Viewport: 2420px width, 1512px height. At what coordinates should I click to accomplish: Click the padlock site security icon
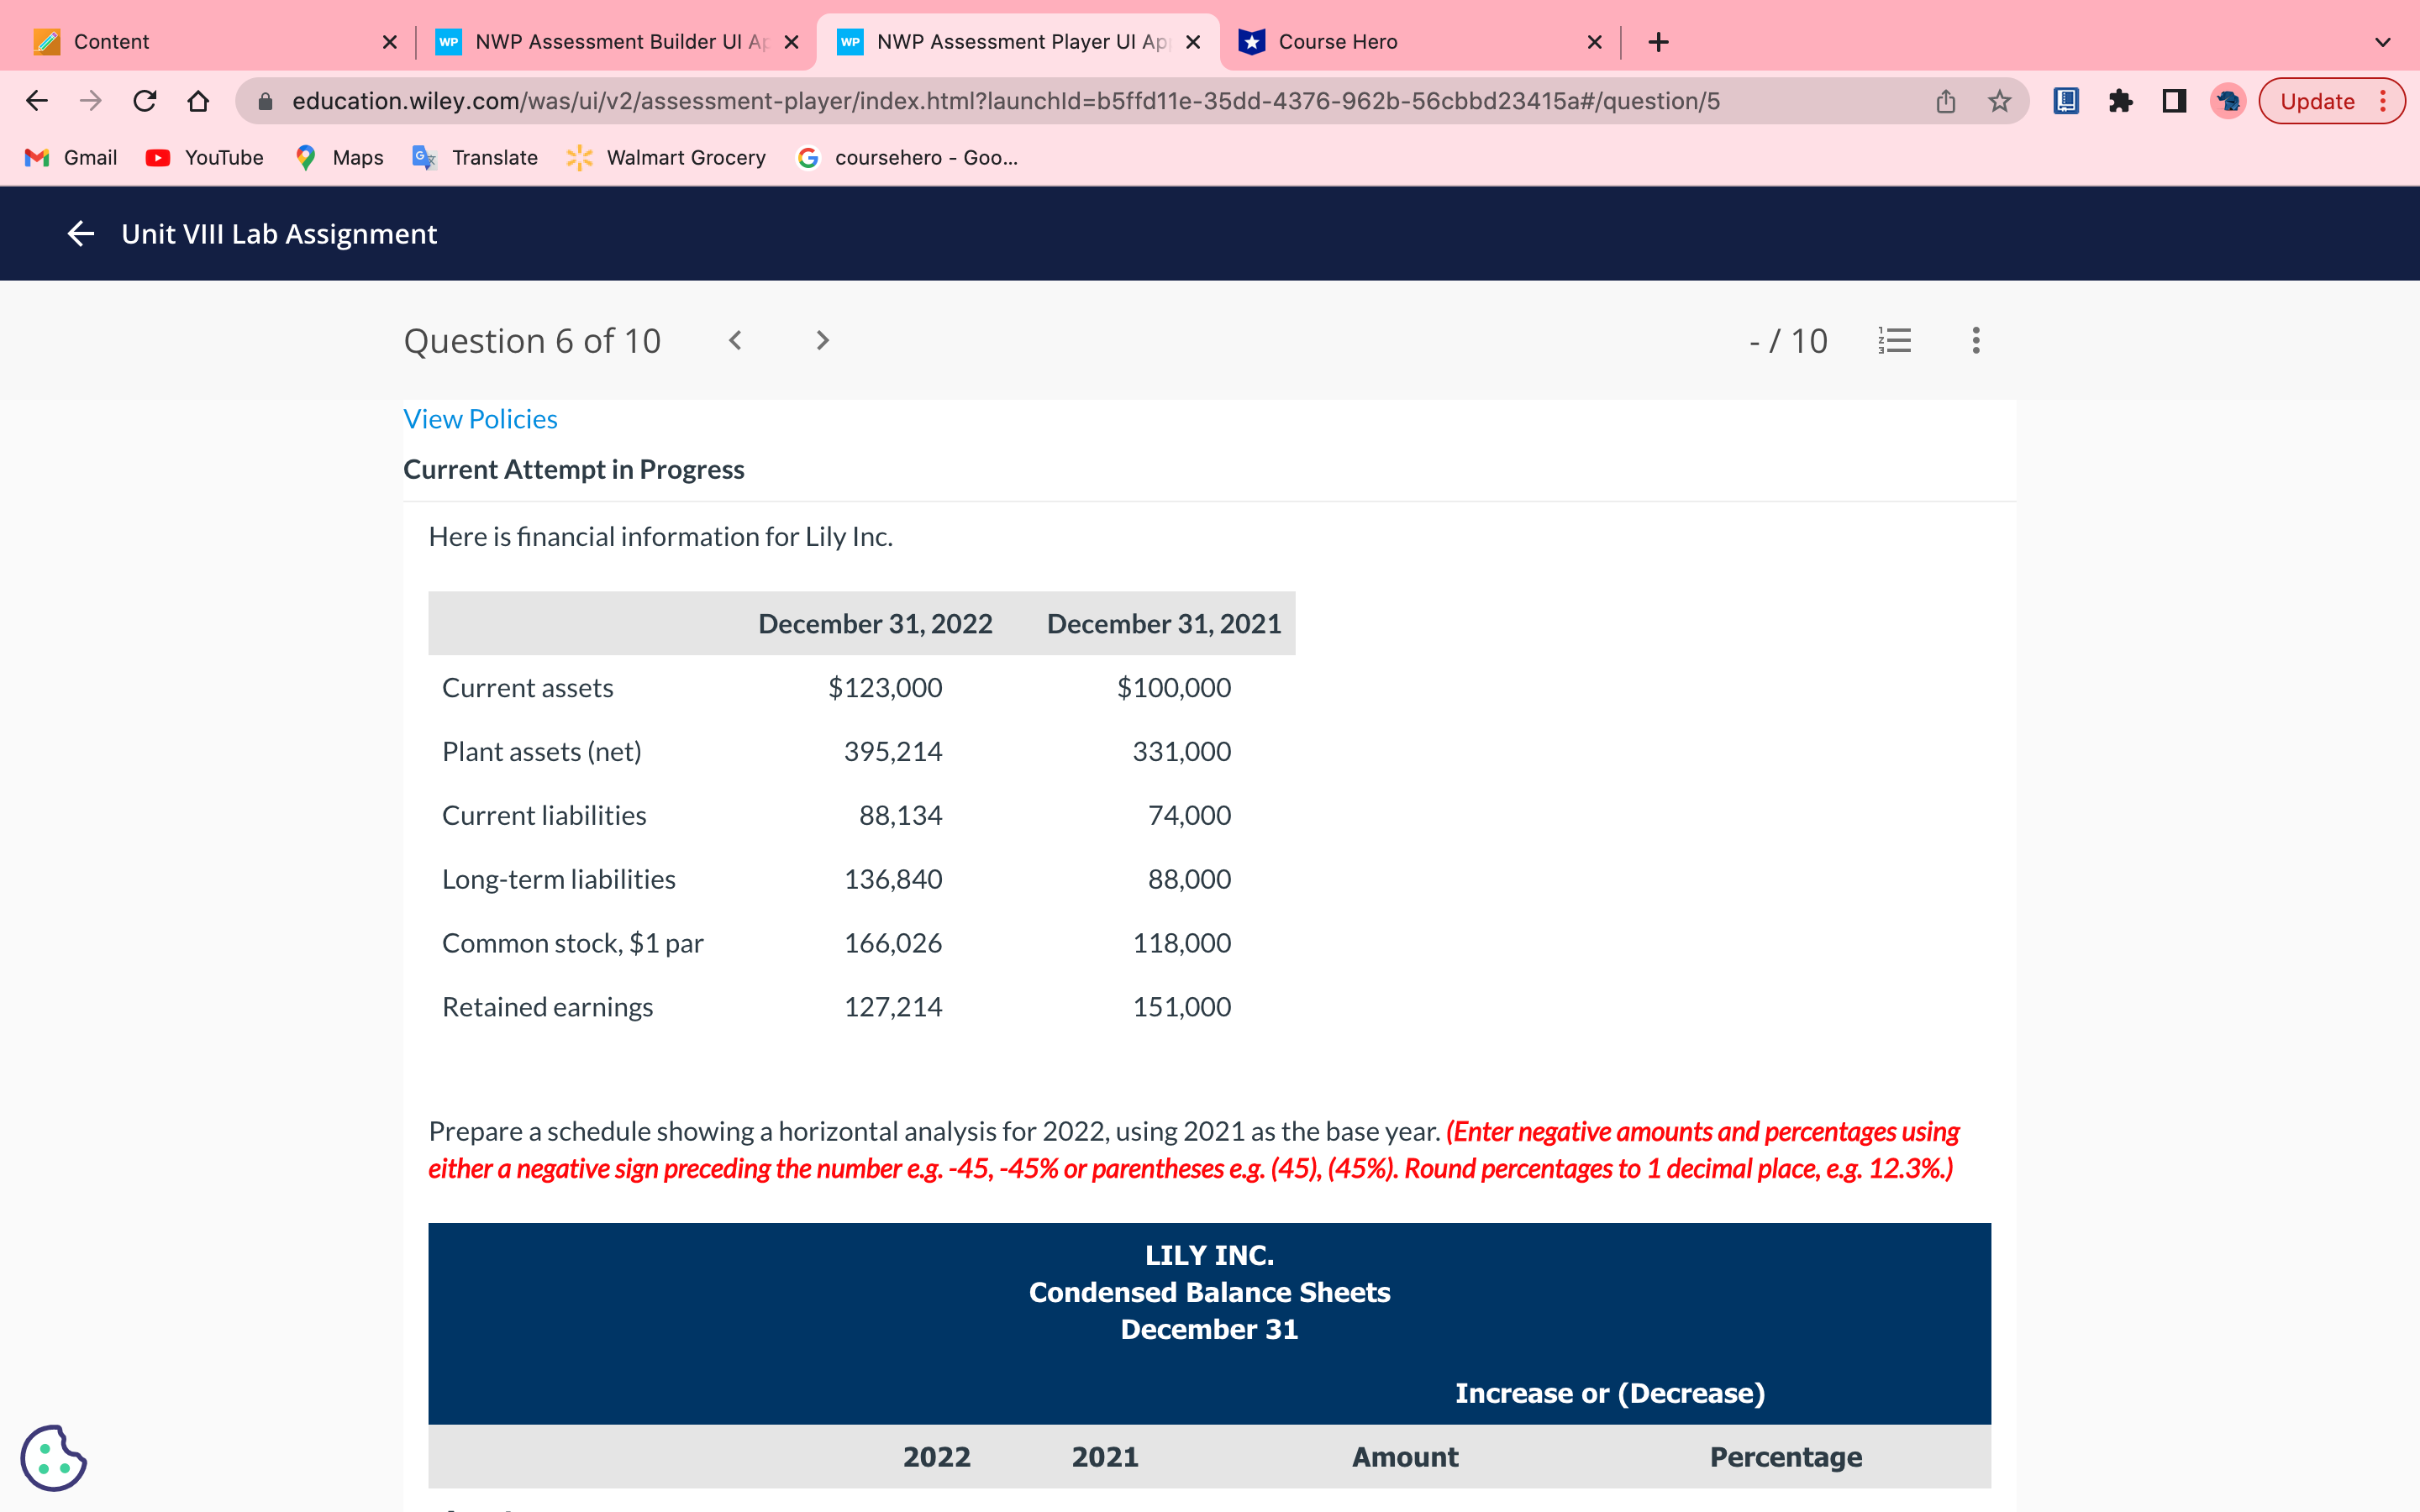[265, 100]
